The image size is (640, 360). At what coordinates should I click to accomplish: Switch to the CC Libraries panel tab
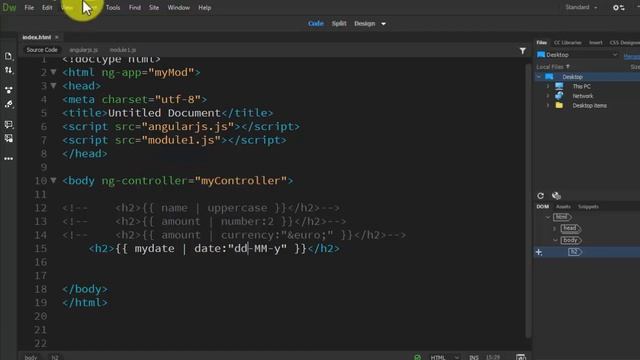pos(567,42)
